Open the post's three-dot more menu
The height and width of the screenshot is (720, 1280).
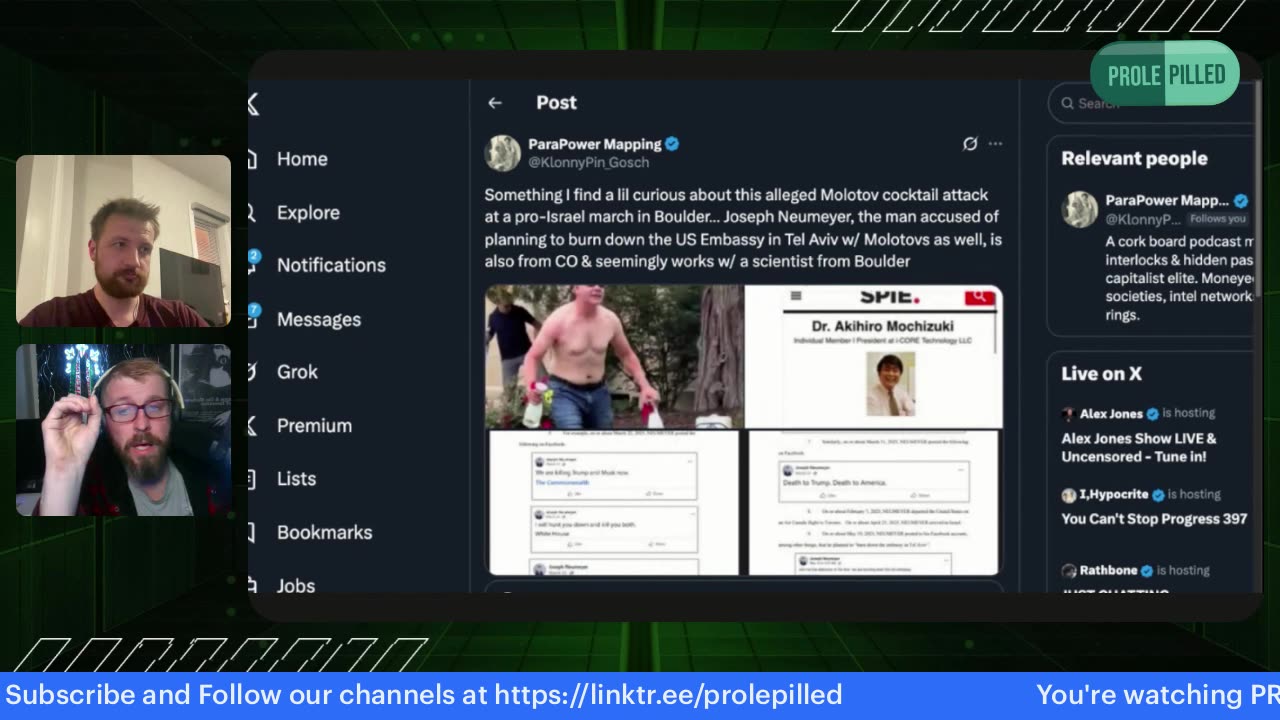coord(995,144)
